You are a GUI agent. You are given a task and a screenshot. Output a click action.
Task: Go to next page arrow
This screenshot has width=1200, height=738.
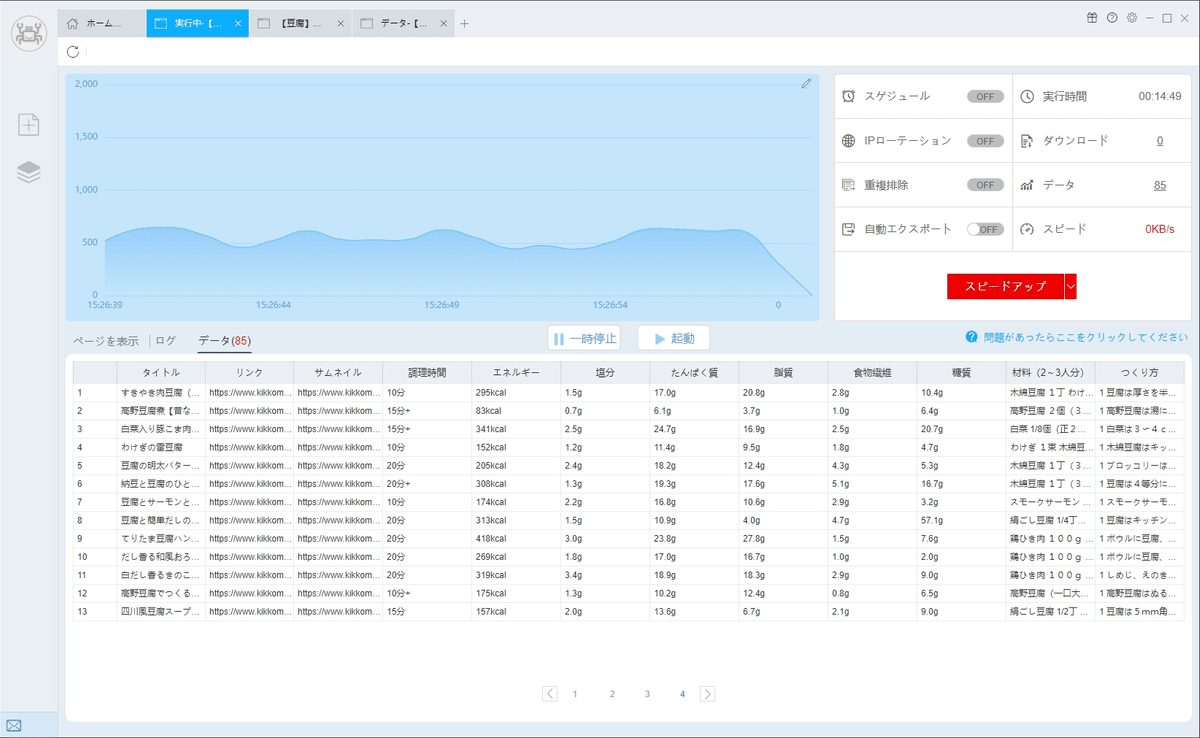[x=707, y=693]
